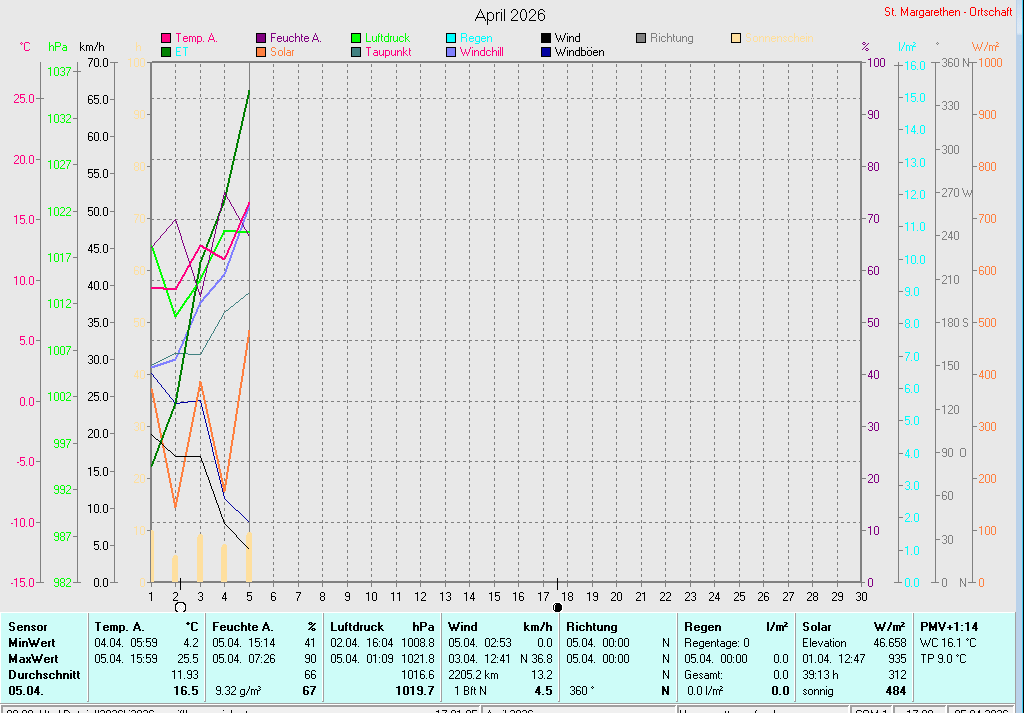Click the cyan Regen legend square
Viewport: 1024px width, 713px height.
tap(451, 38)
